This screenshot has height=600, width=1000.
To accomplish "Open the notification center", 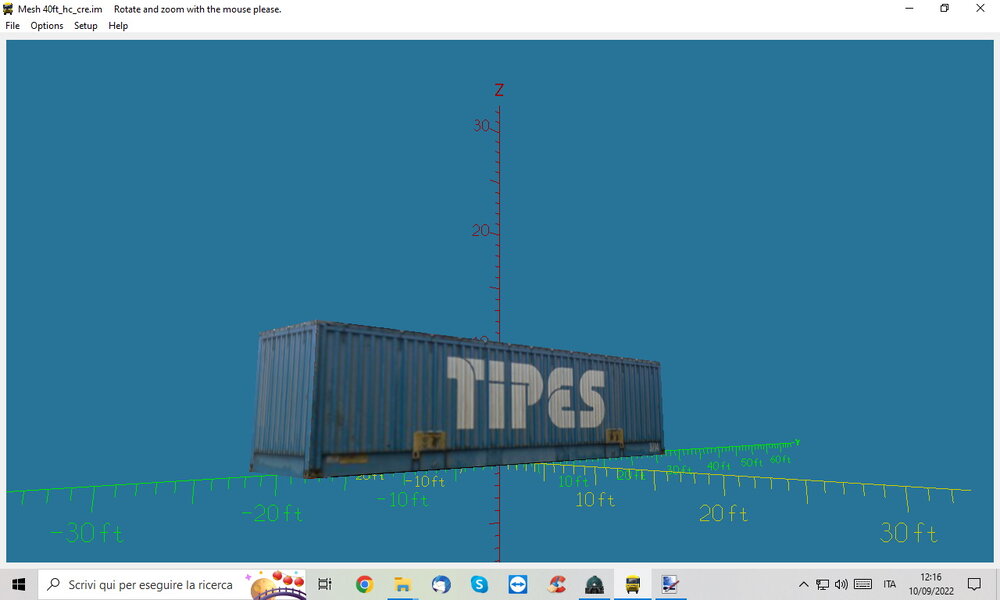I will click(974, 584).
